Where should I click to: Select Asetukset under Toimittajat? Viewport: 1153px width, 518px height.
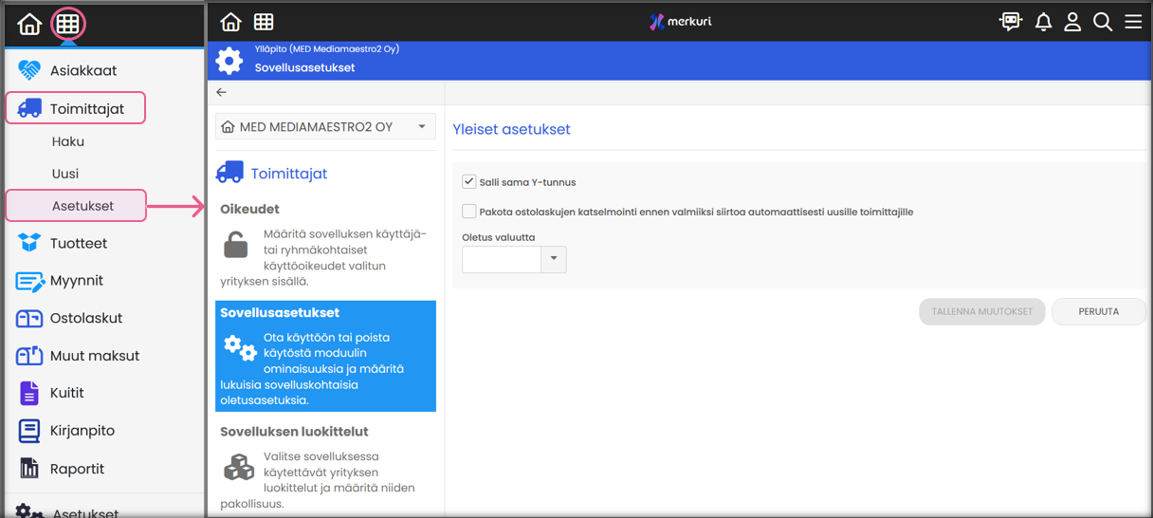point(82,206)
